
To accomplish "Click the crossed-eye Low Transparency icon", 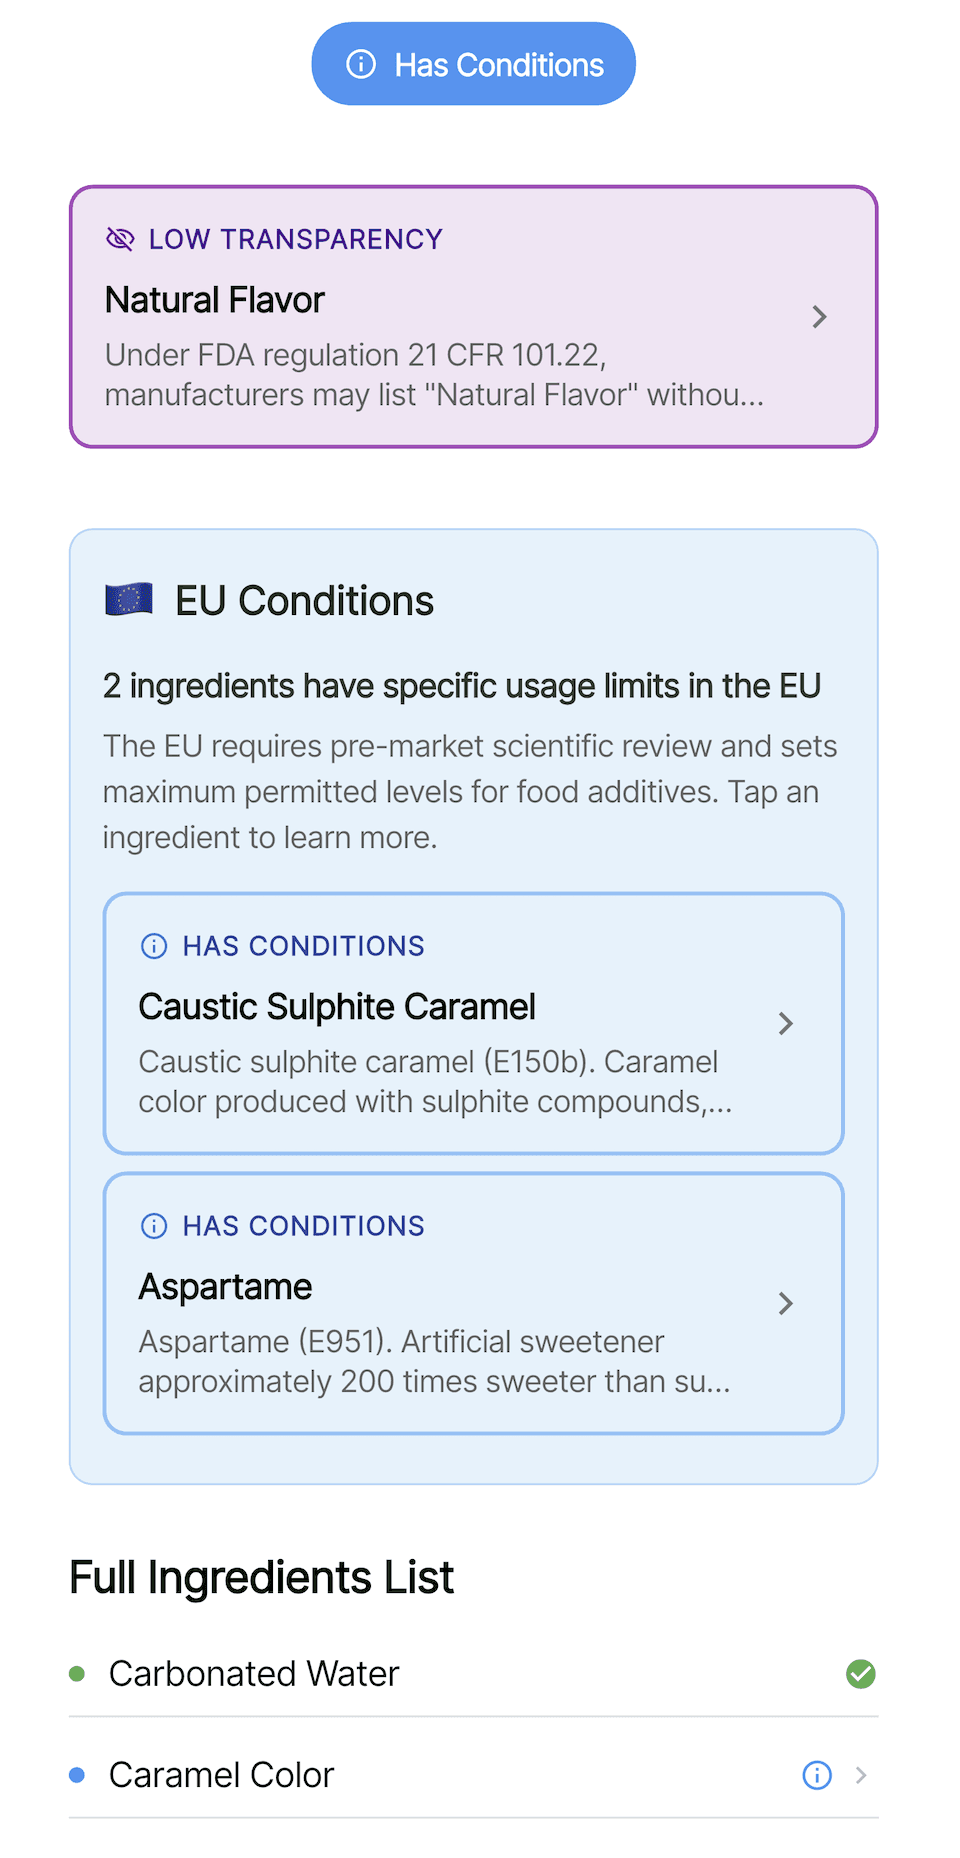I will coord(120,239).
